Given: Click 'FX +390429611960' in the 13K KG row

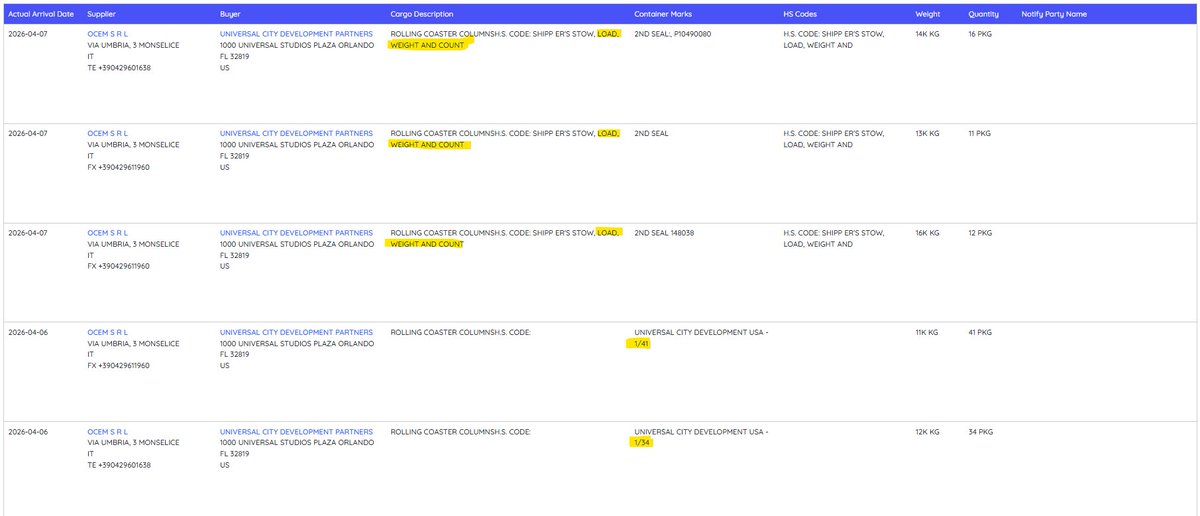Looking at the screenshot, I should click(x=119, y=167).
